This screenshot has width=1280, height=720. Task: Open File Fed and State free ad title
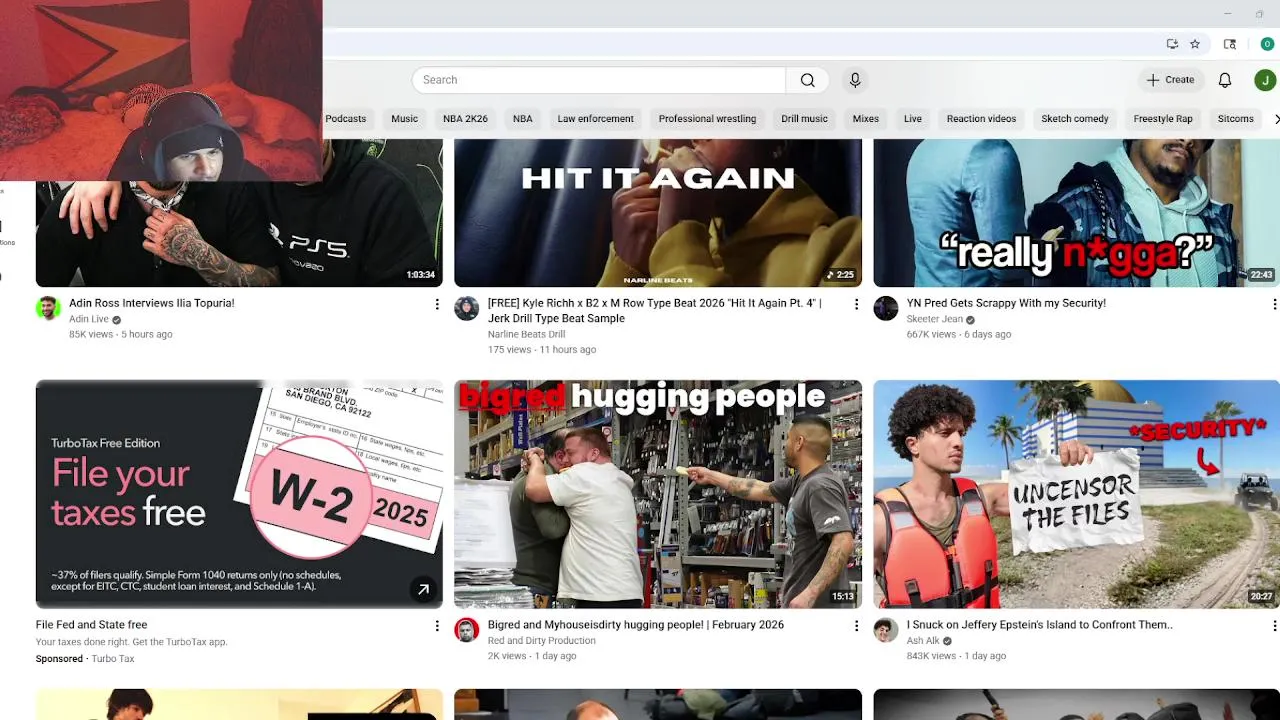[x=91, y=625]
